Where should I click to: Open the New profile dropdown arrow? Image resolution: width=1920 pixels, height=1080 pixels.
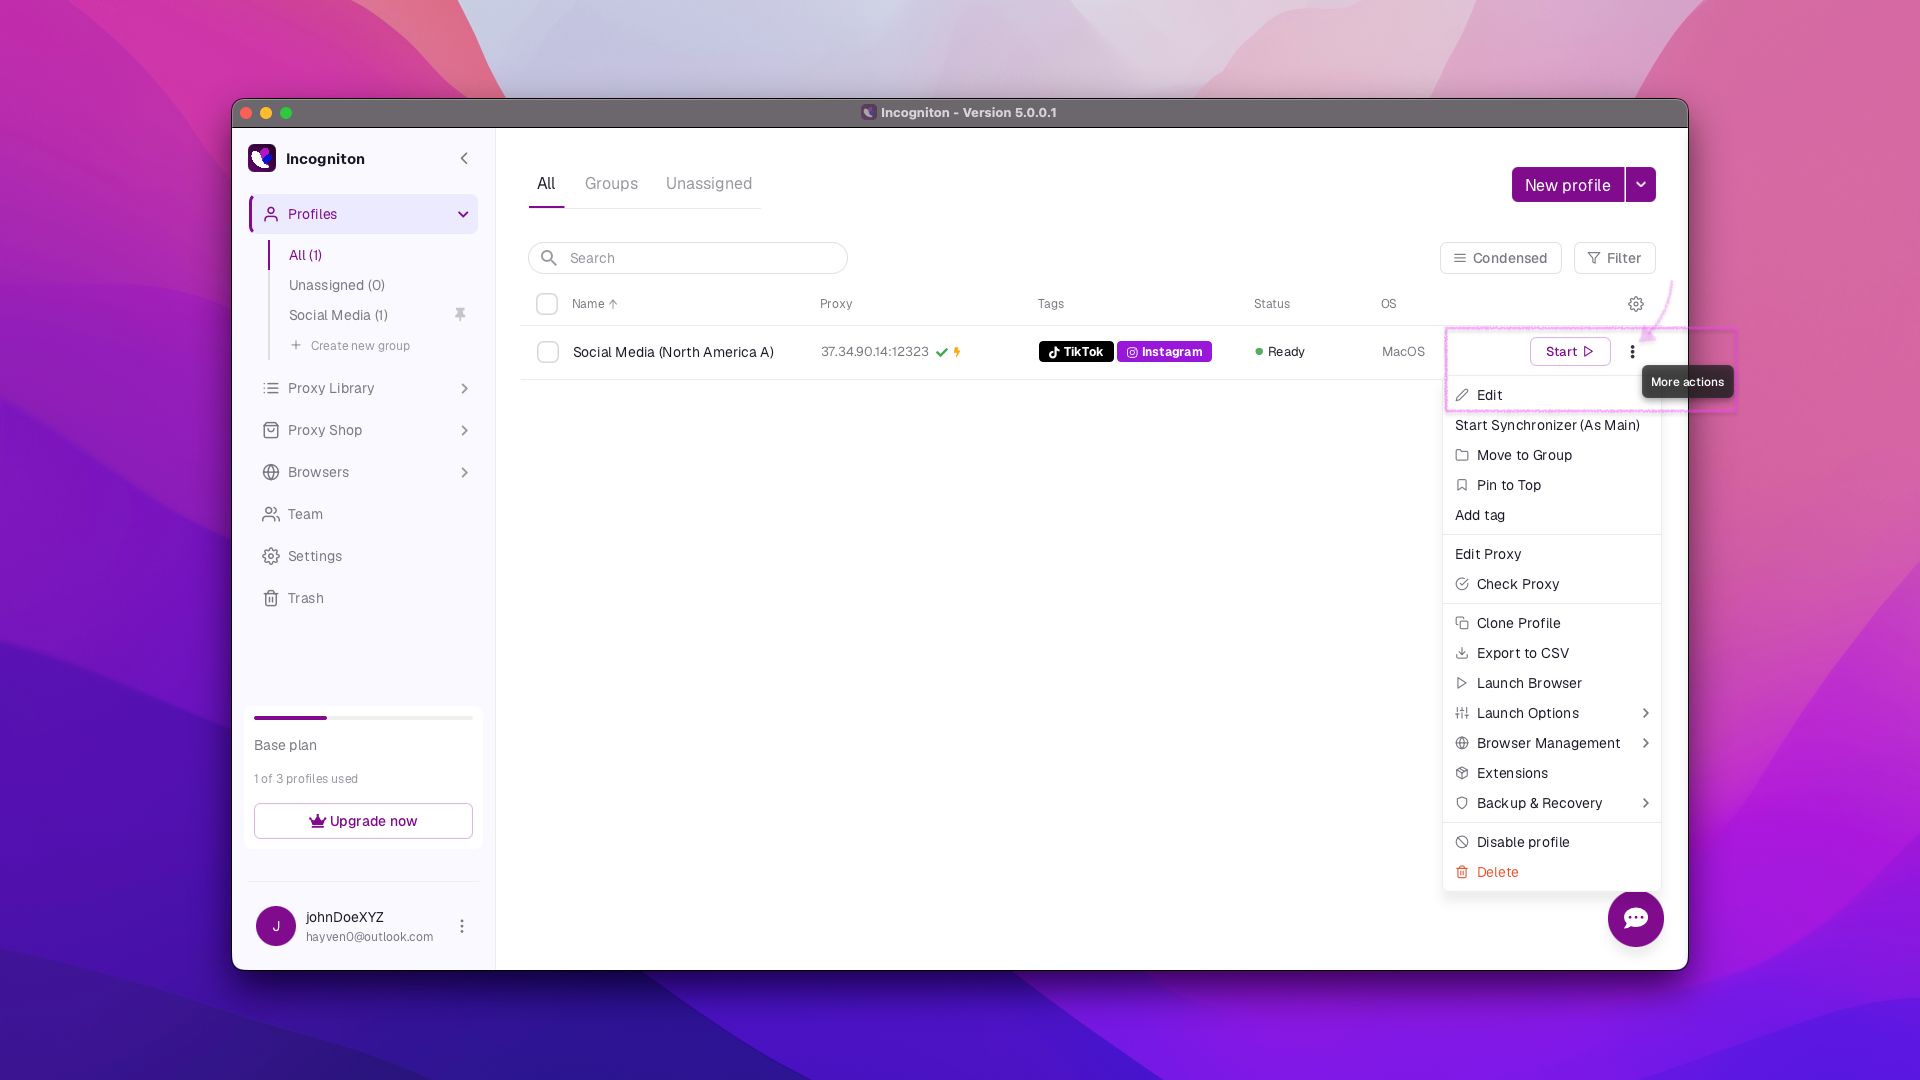(x=1641, y=185)
